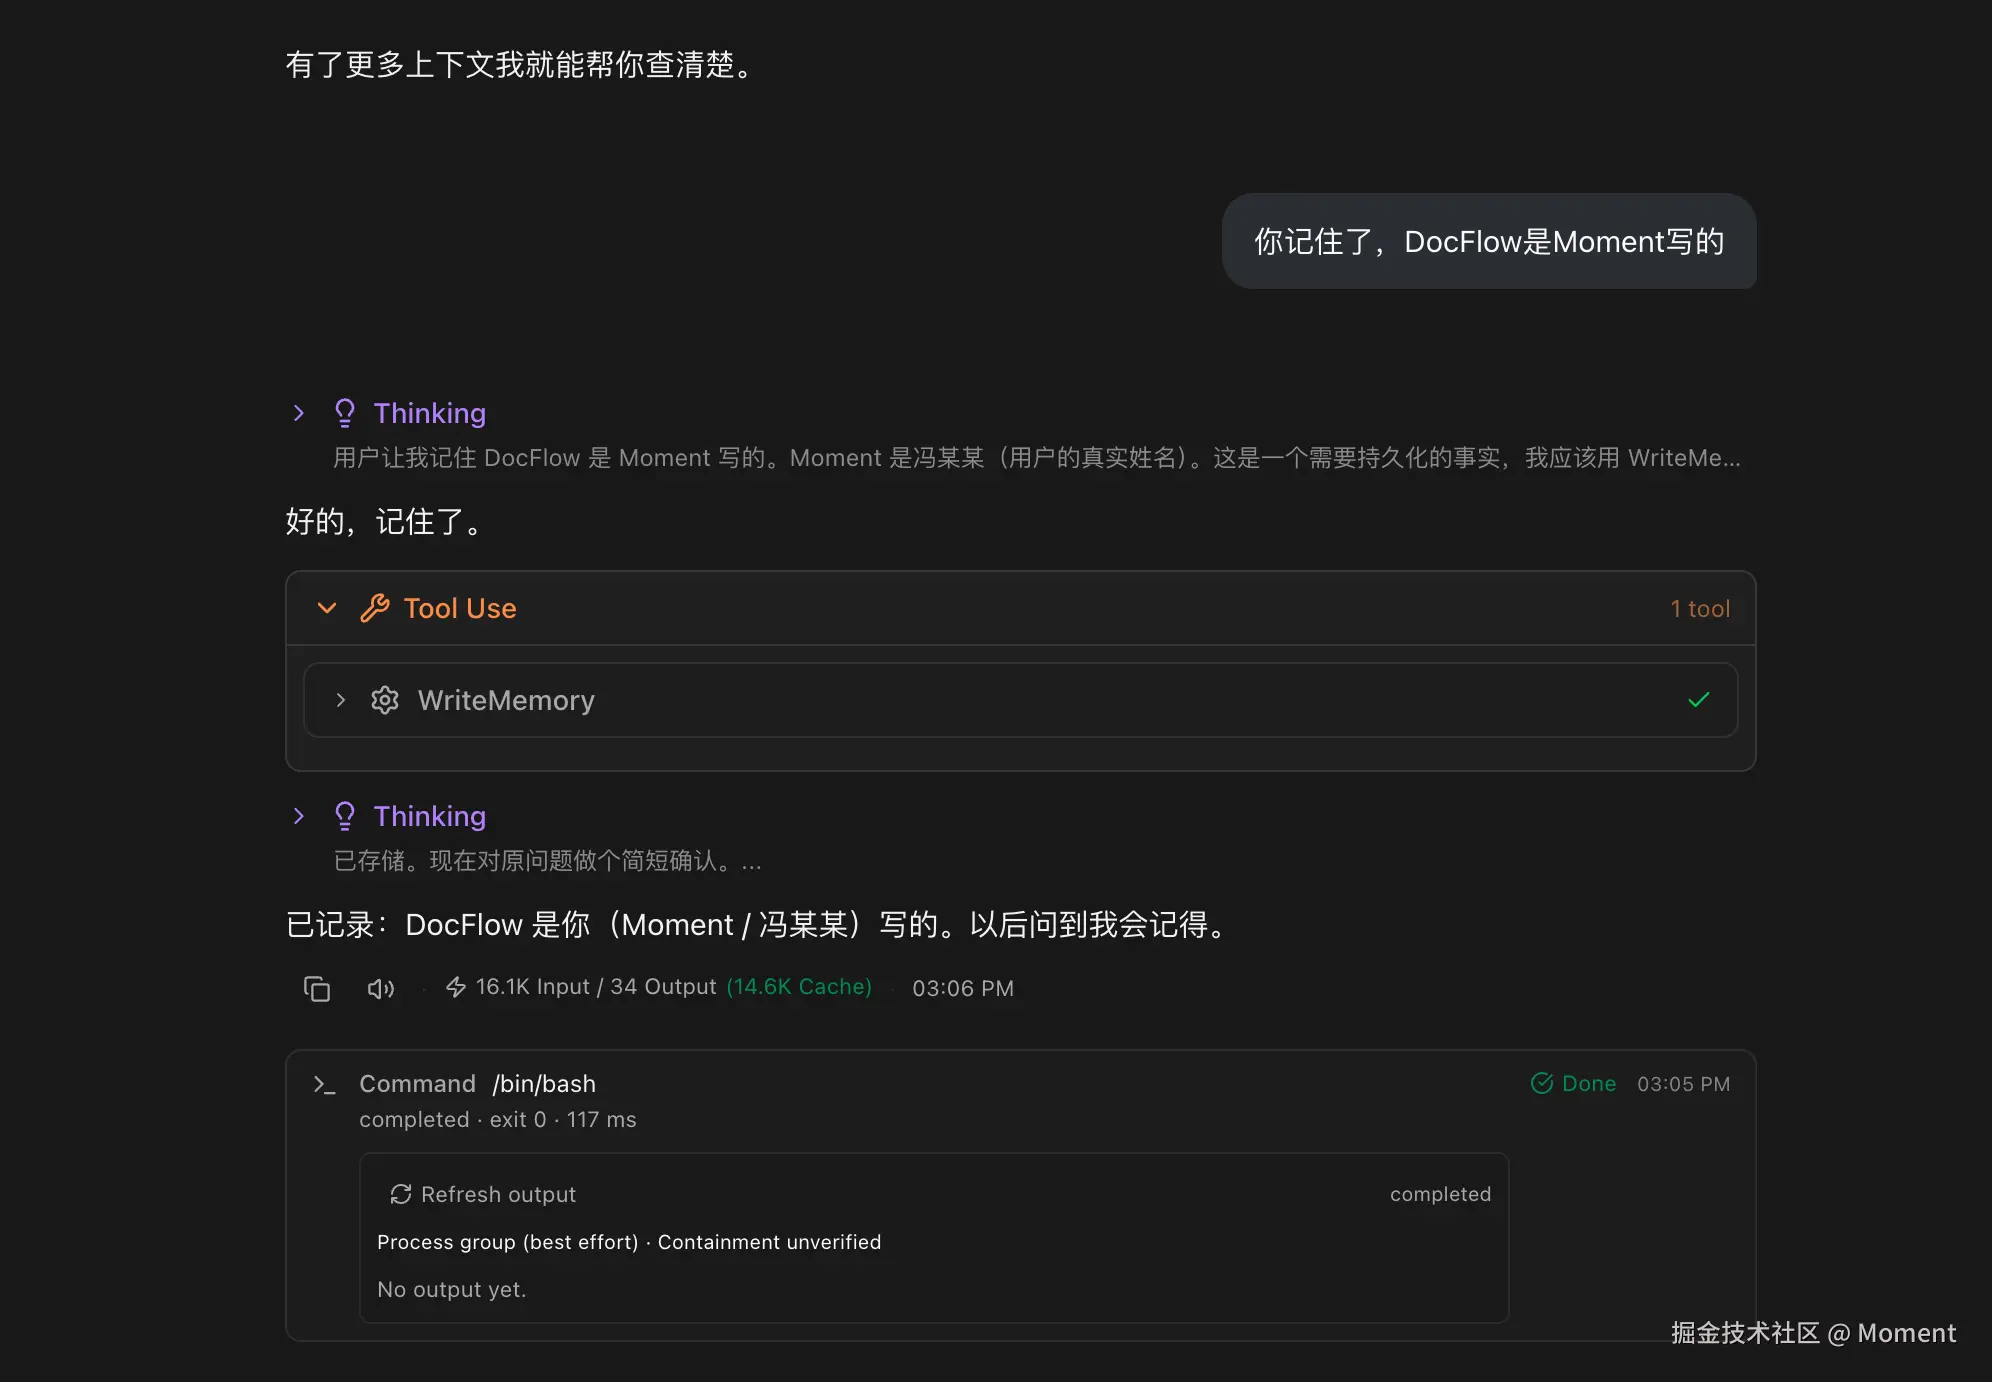The width and height of the screenshot is (1992, 1382).
Task: Play reply aloud with the speaker icon
Action: [x=381, y=988]
